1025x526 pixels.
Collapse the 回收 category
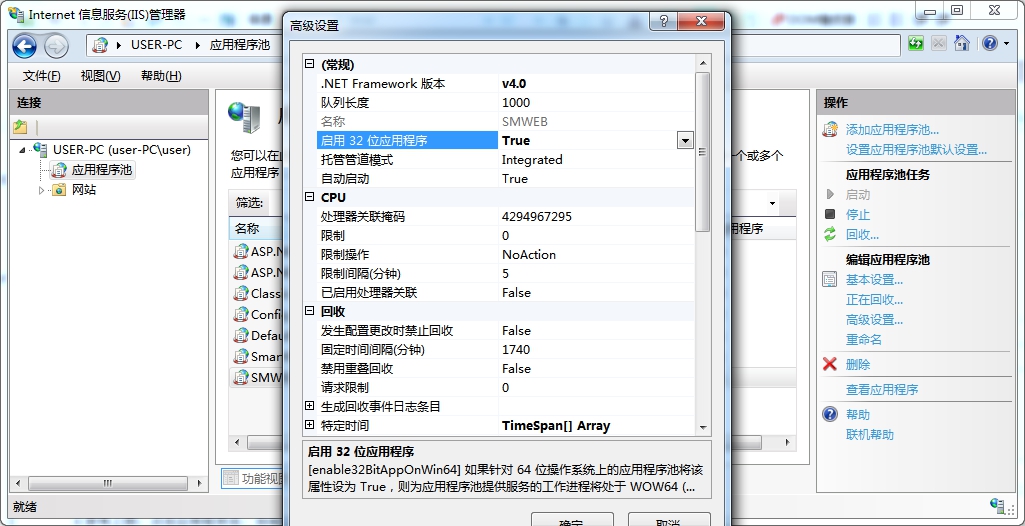coord(310,311)
